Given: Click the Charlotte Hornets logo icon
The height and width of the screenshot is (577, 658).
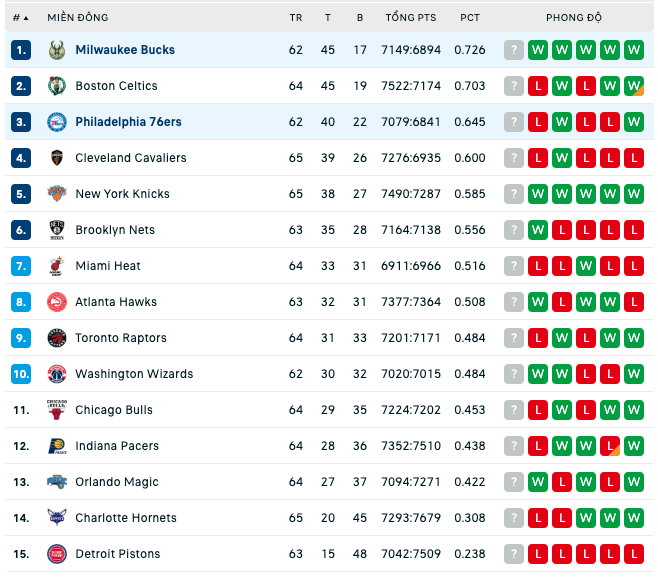Looking at the screenshot, I should (57, 518).
